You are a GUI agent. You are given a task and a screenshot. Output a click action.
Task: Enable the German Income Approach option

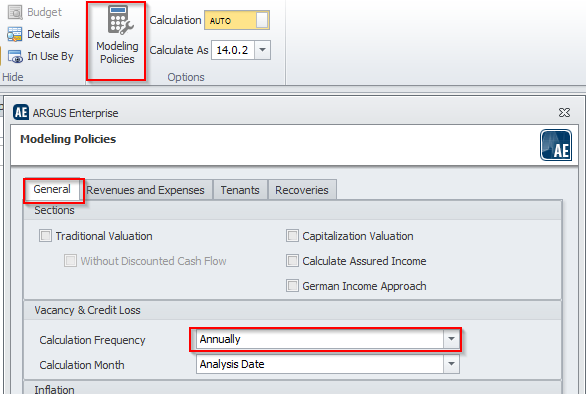(292, 286)
